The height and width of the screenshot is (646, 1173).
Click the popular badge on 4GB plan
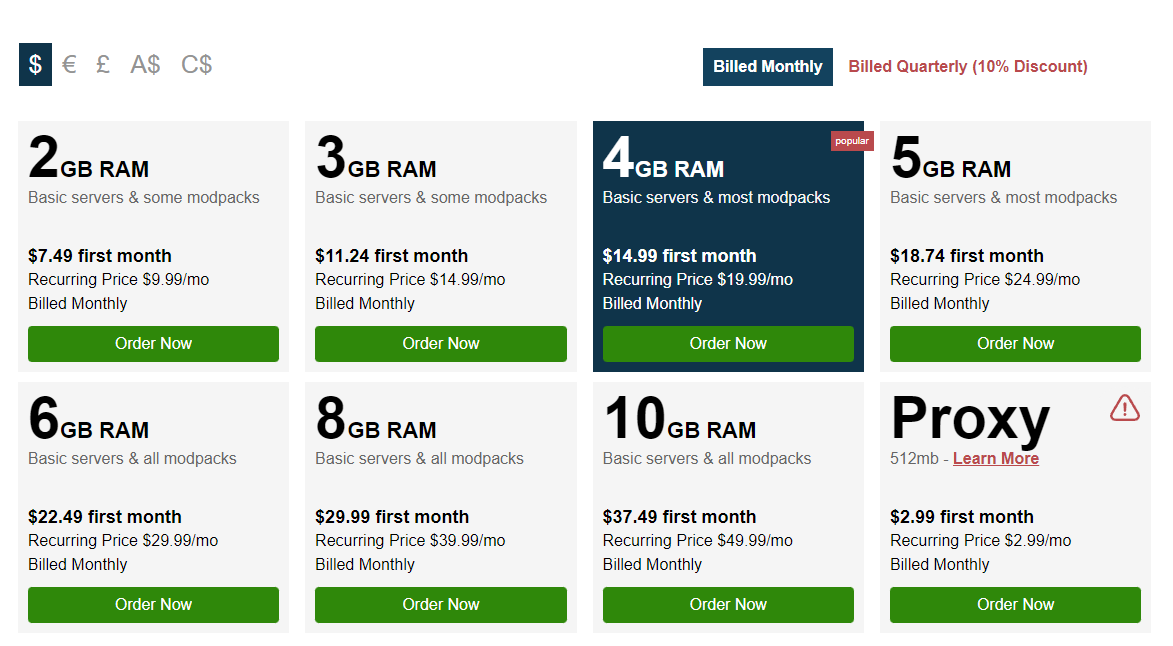(852, 141)
